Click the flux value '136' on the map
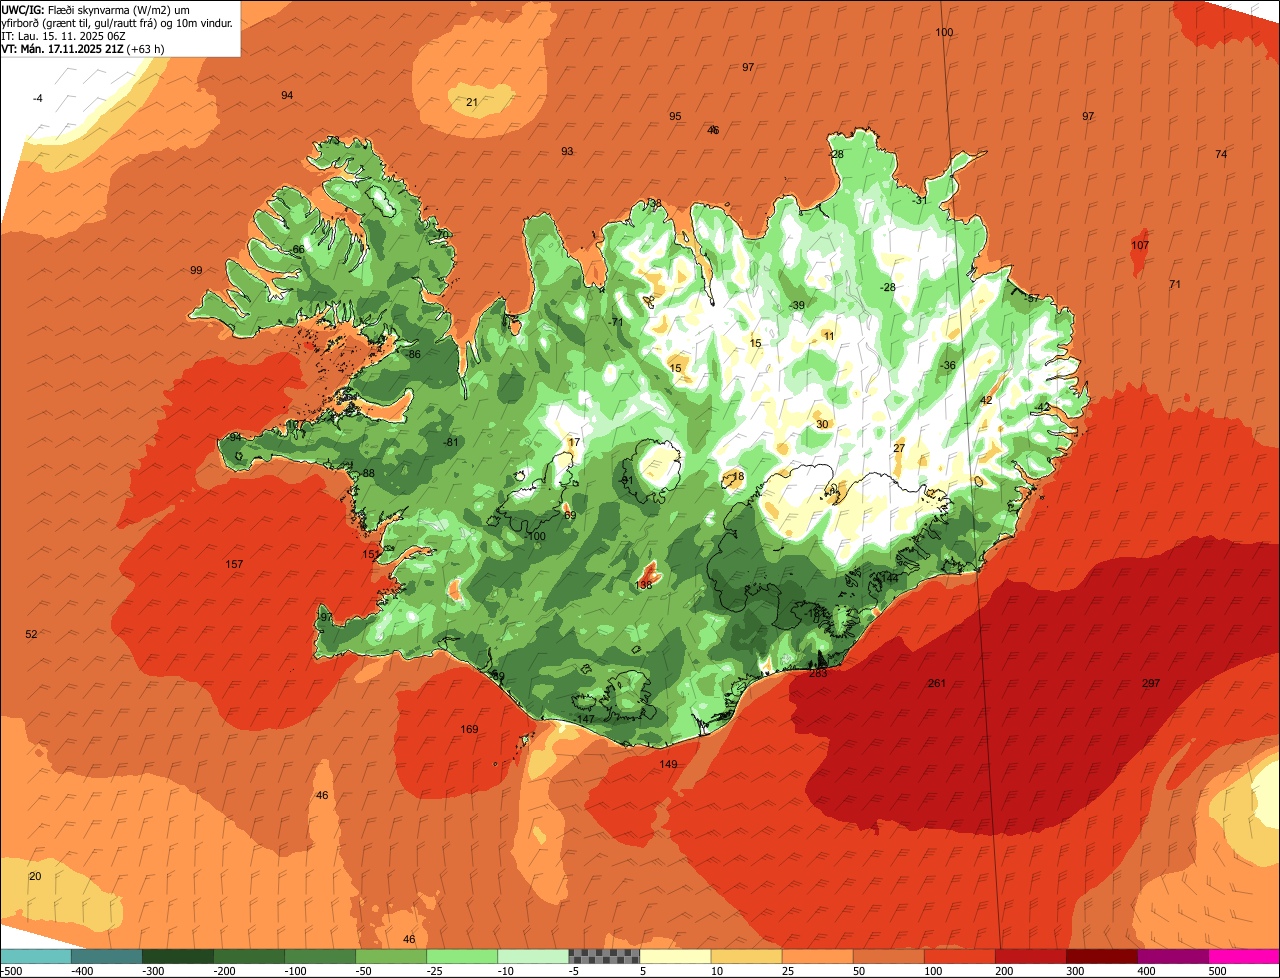1280x978 pixels. pyautogui.click(x=644, y=585)
